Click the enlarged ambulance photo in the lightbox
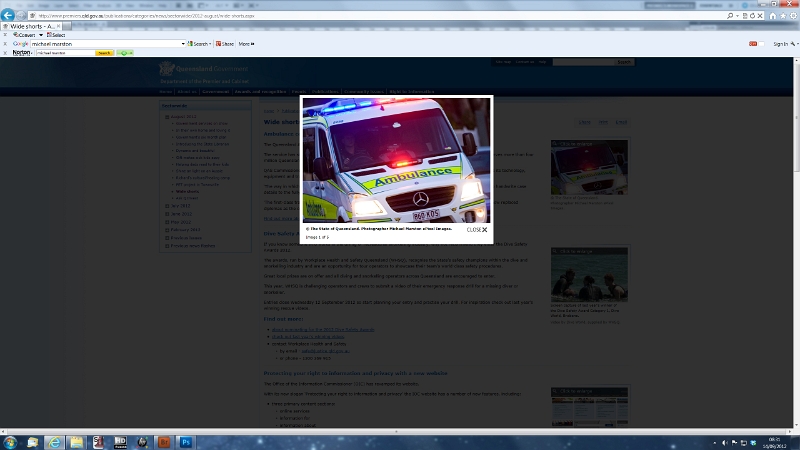 pos(396,160)
